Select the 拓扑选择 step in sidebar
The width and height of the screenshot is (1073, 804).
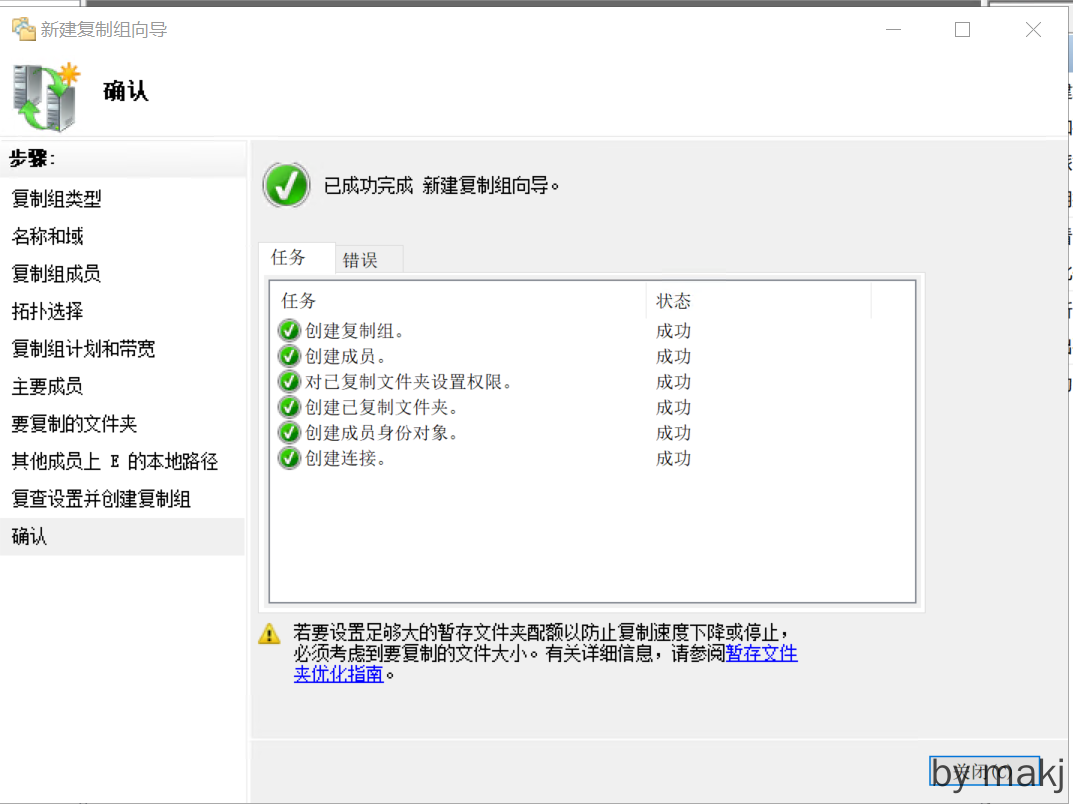(47, 311)
